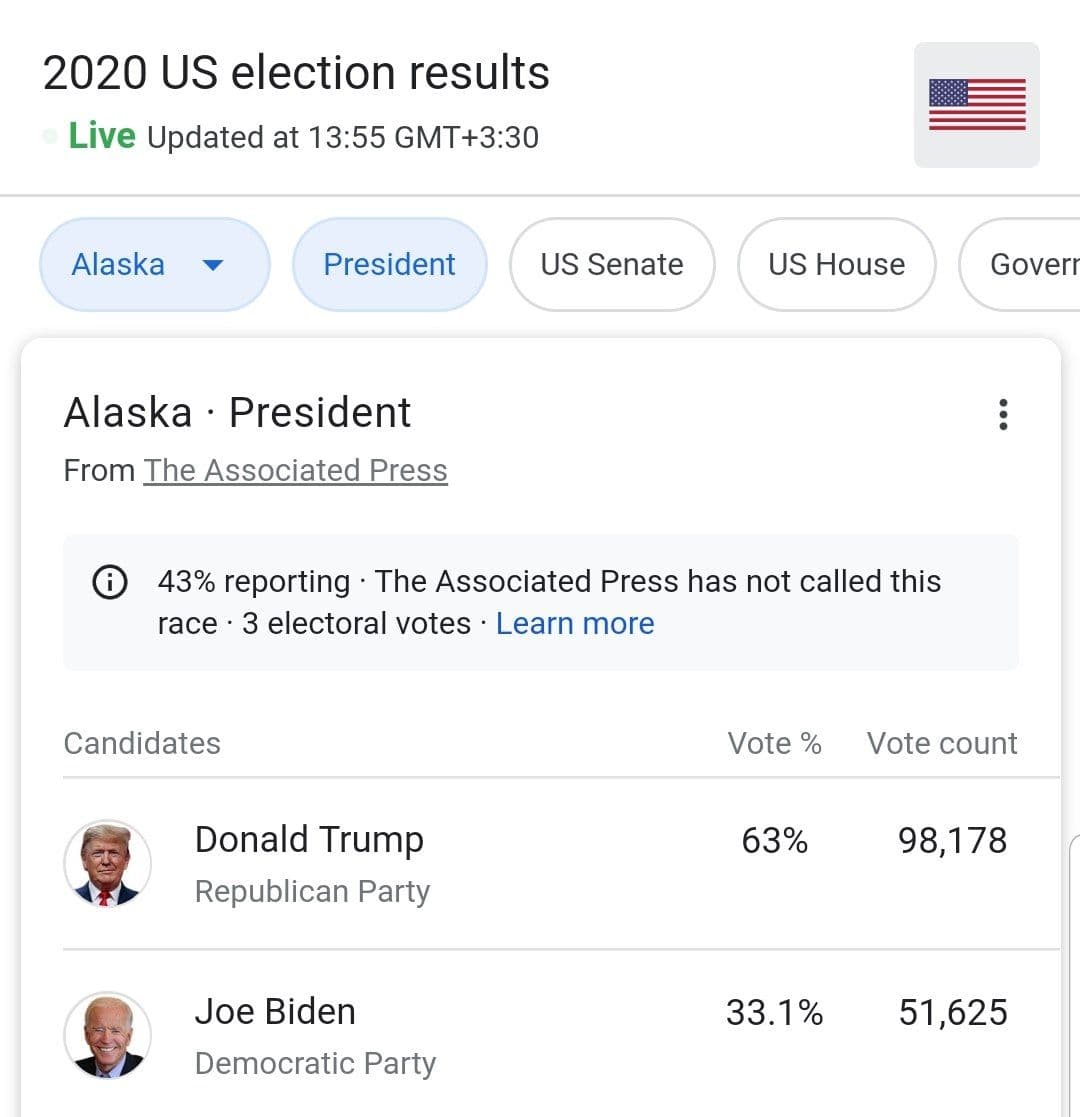Image resolution: width=1080 pixels, height=1117 pixels.
Task: Switch to the US Senate tab
Action: coord(612,265)
